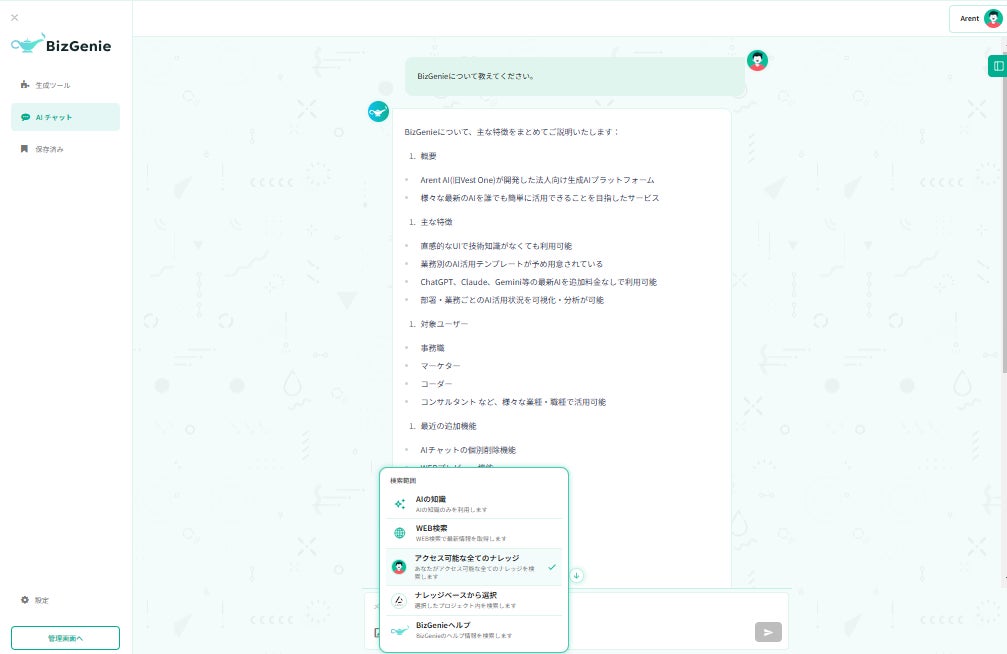This screenshot has width=1007, height=654.
Task: Click the 検索範囲 popup heading
Action: [x=403, y=481]
